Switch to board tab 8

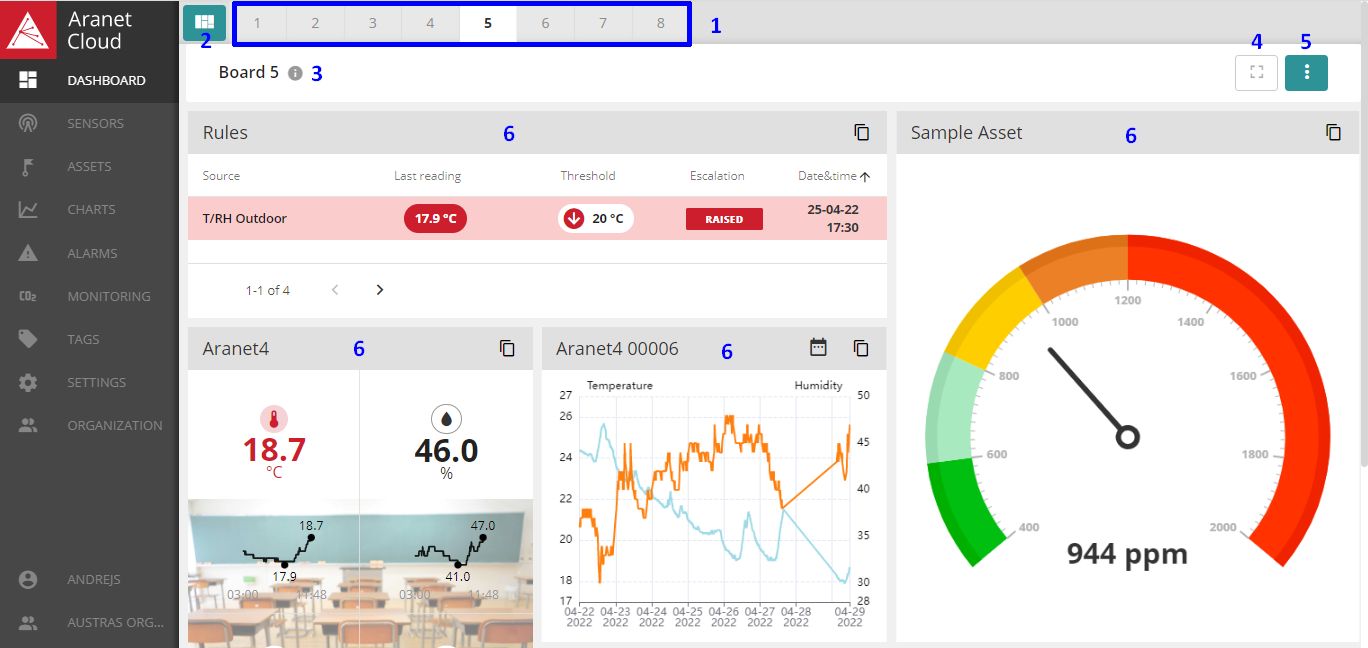pyautogui.click(x=661, y=23)
